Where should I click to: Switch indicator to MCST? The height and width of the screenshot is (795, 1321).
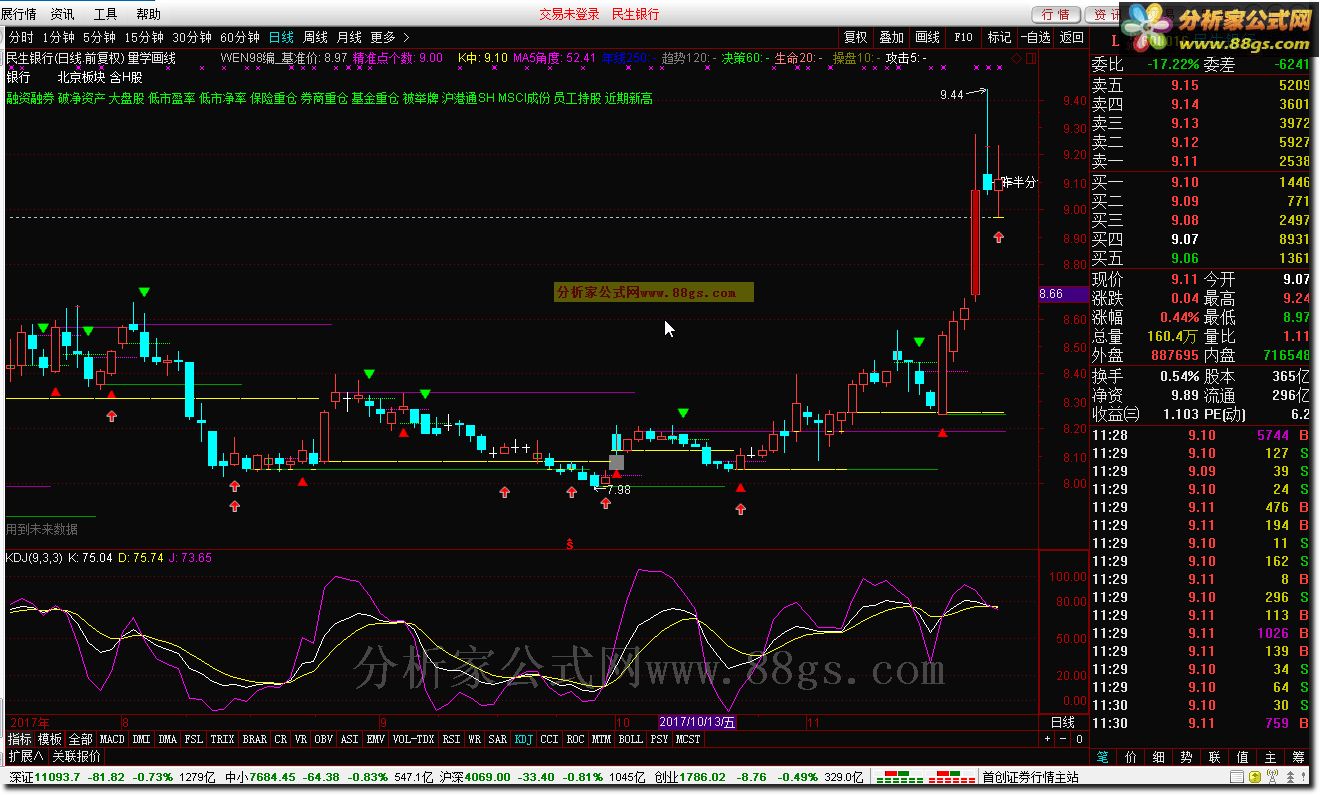pos(688,739)
